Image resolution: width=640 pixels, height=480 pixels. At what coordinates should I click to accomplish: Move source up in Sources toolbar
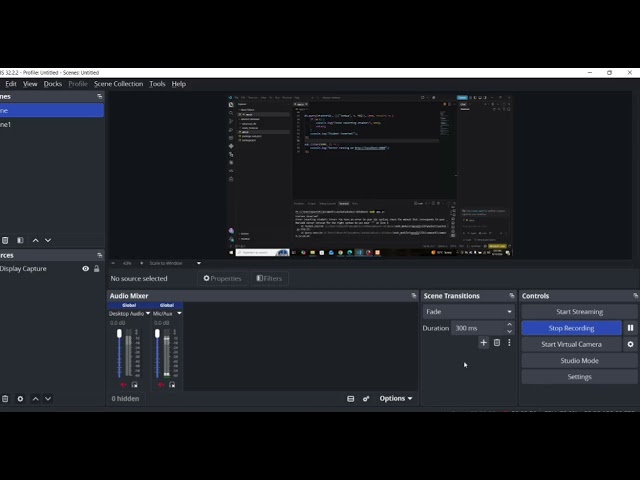(x=36, y=399)
